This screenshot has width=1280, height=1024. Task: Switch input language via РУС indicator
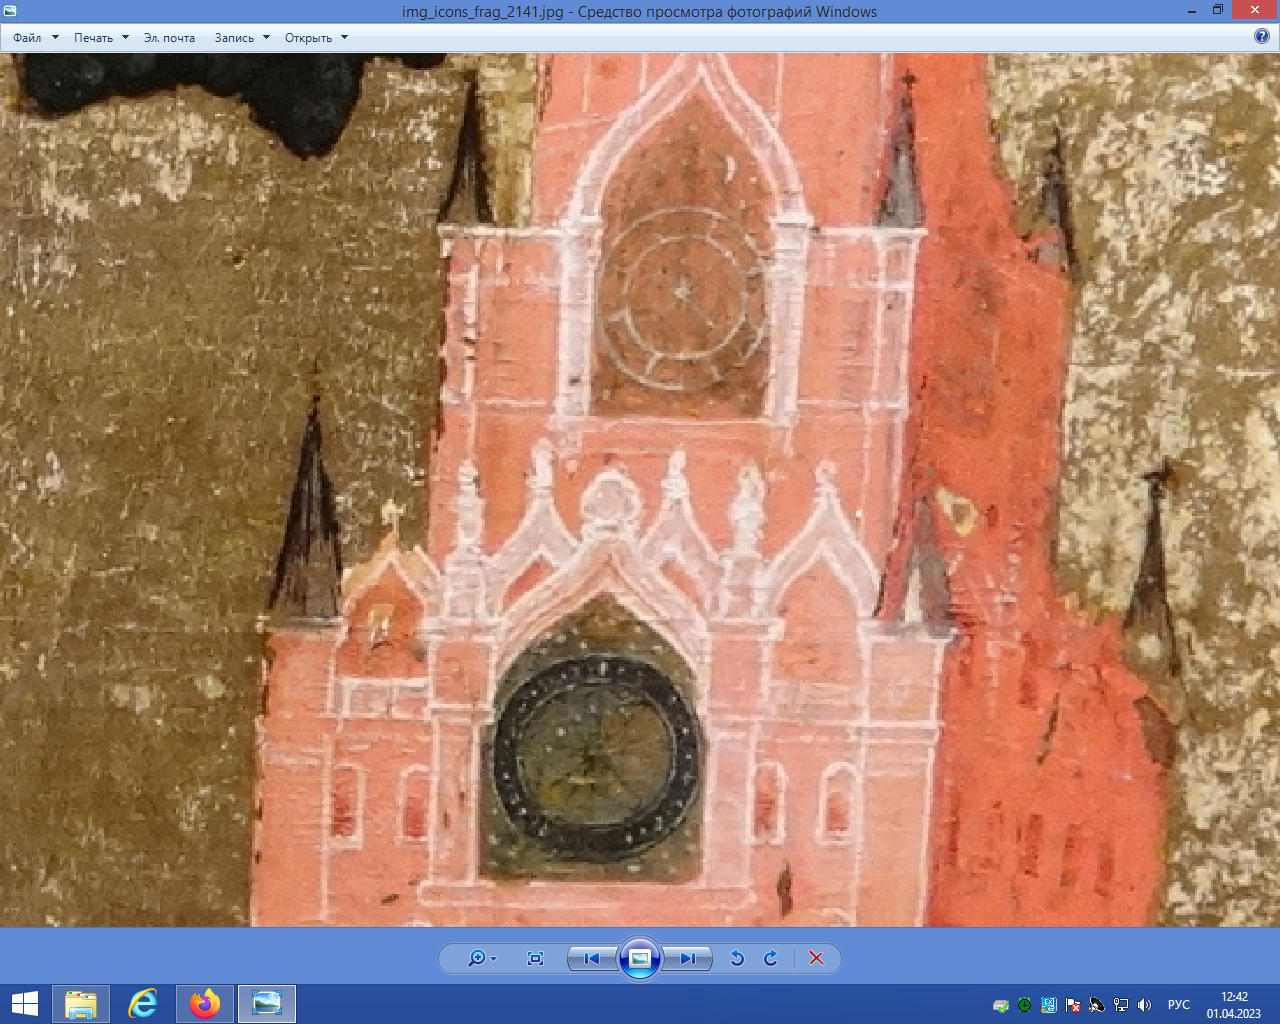coord(1179,1005)
